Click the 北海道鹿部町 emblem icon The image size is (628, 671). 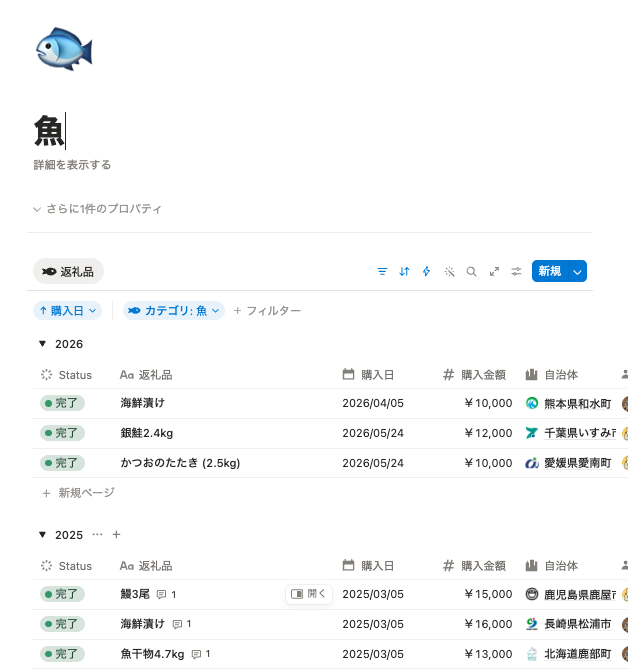click(x=532, y=654)
